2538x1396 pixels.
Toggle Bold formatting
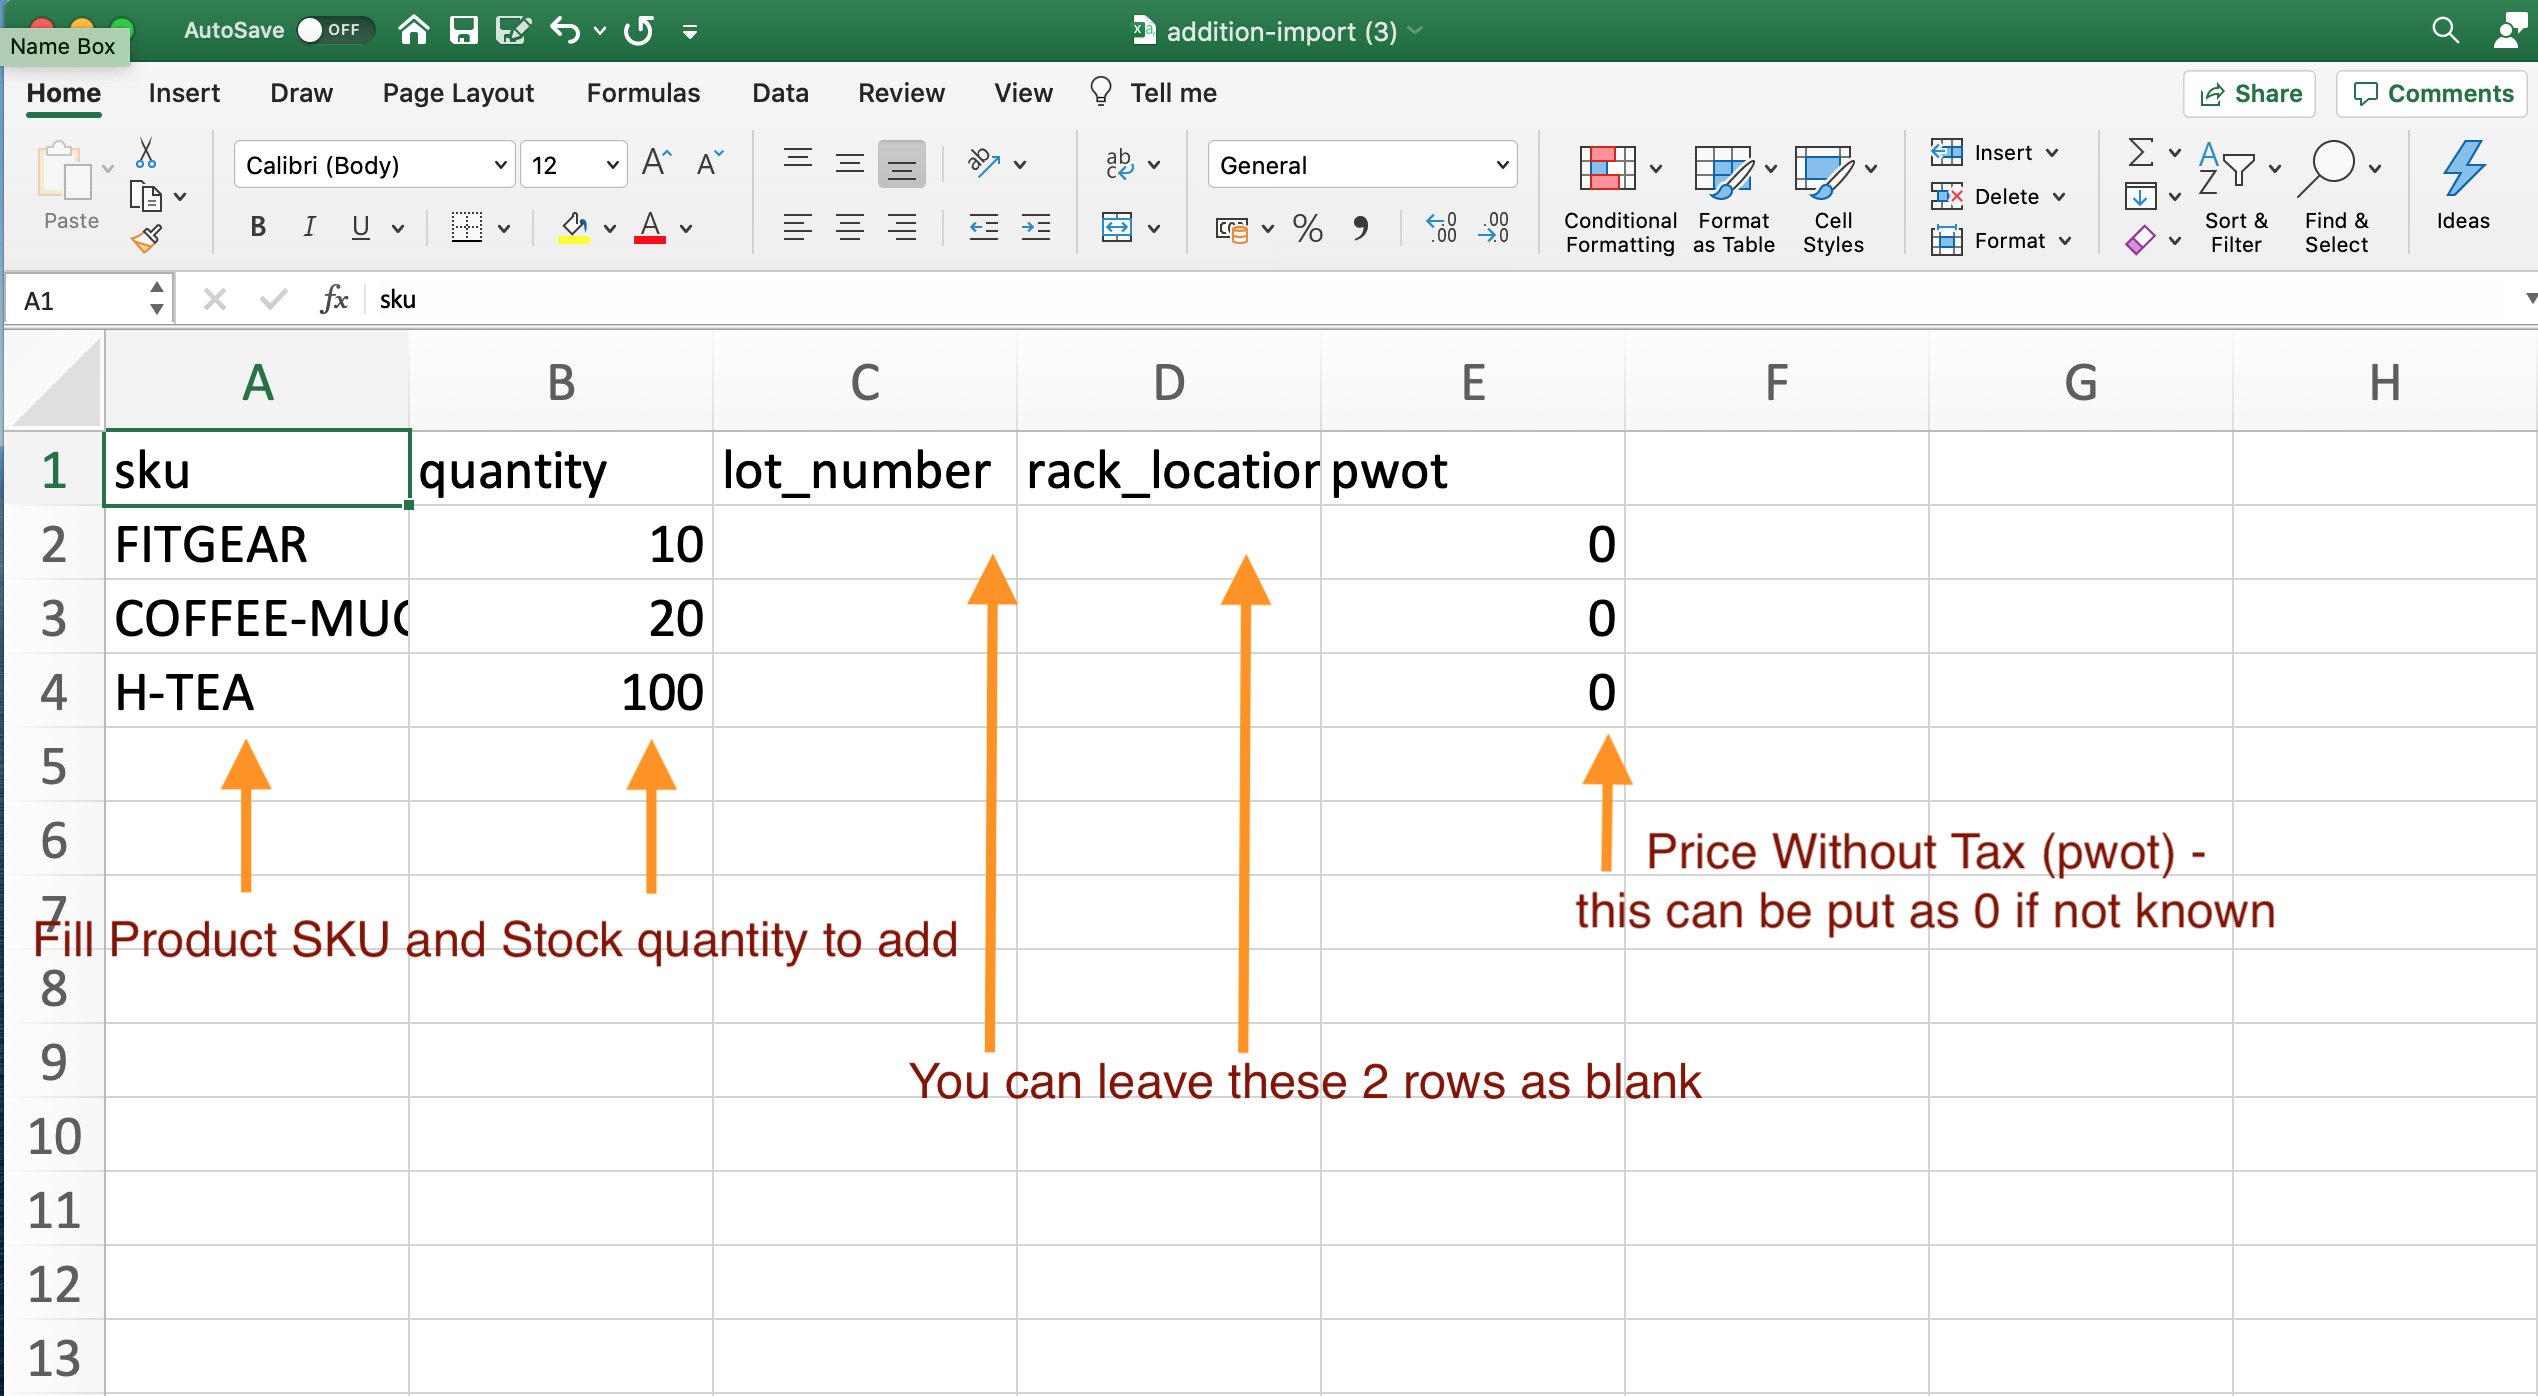258,228
